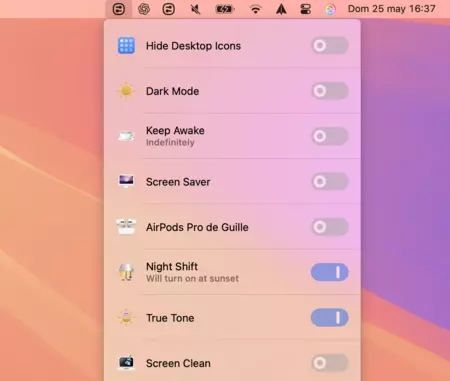Viewport: 450px width, 381px height.
Task: Click the AirPods Pro case icon
Action: click(126, 227)
